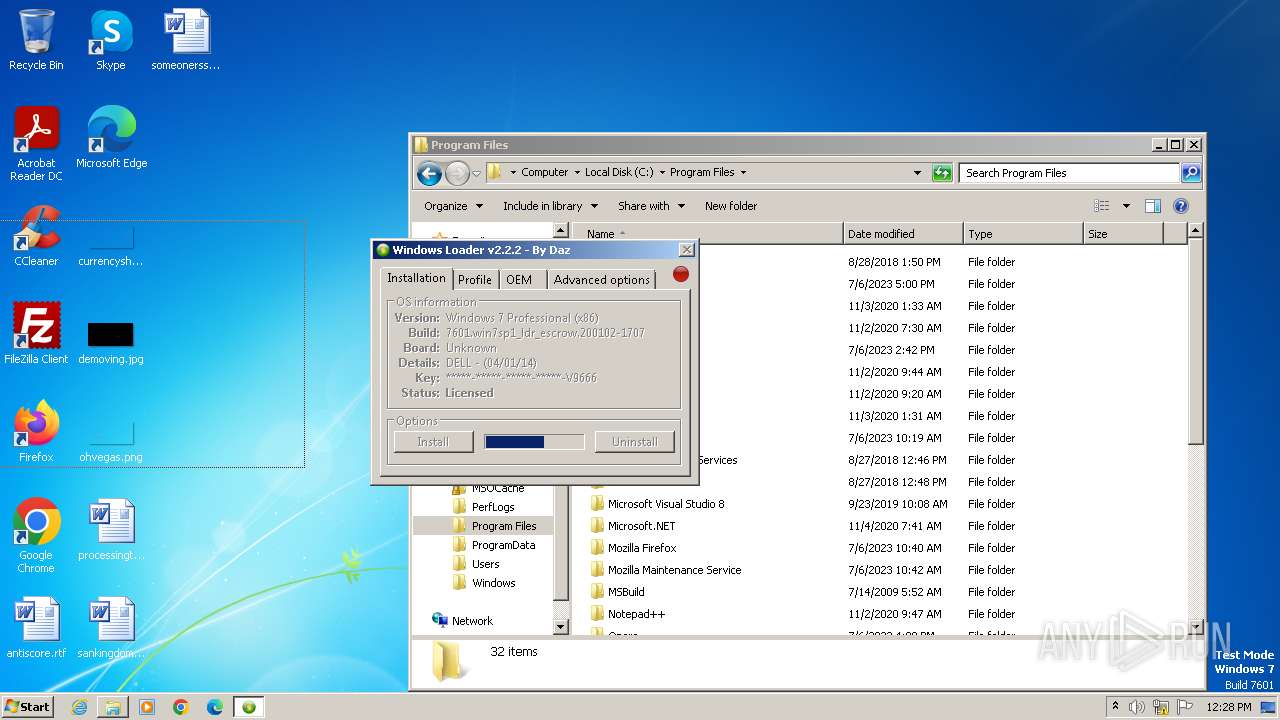Screen dimensions: 1280x720
Task: Select ohvegas.png on the desktop
Action: point(110,440)
